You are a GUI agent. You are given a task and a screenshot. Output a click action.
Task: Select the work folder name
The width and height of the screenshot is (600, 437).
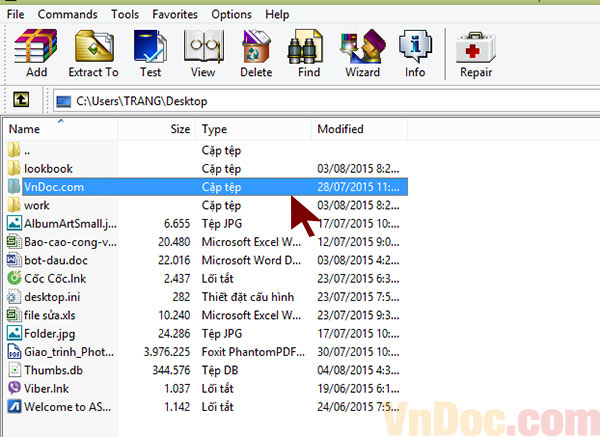pyautogui.click(x=37, y=205)
